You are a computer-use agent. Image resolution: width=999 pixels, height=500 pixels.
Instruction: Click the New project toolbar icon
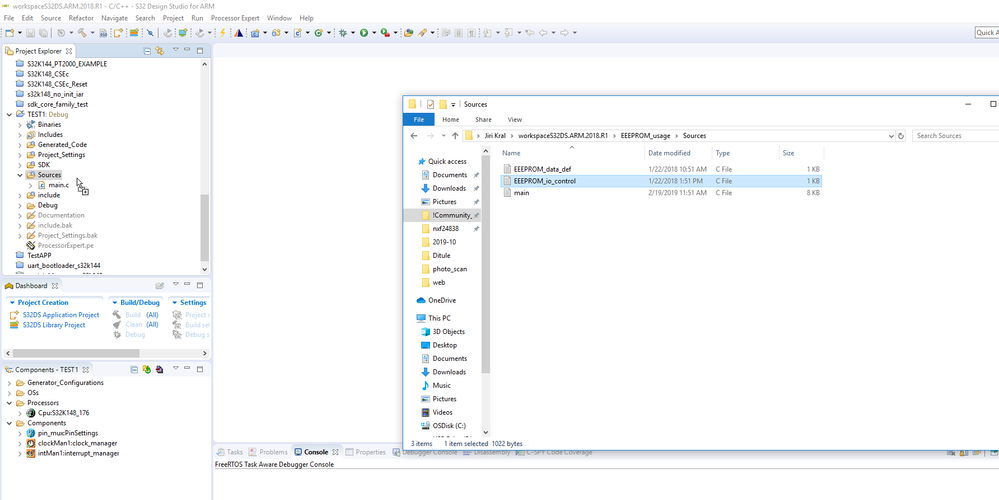[9, 32]
